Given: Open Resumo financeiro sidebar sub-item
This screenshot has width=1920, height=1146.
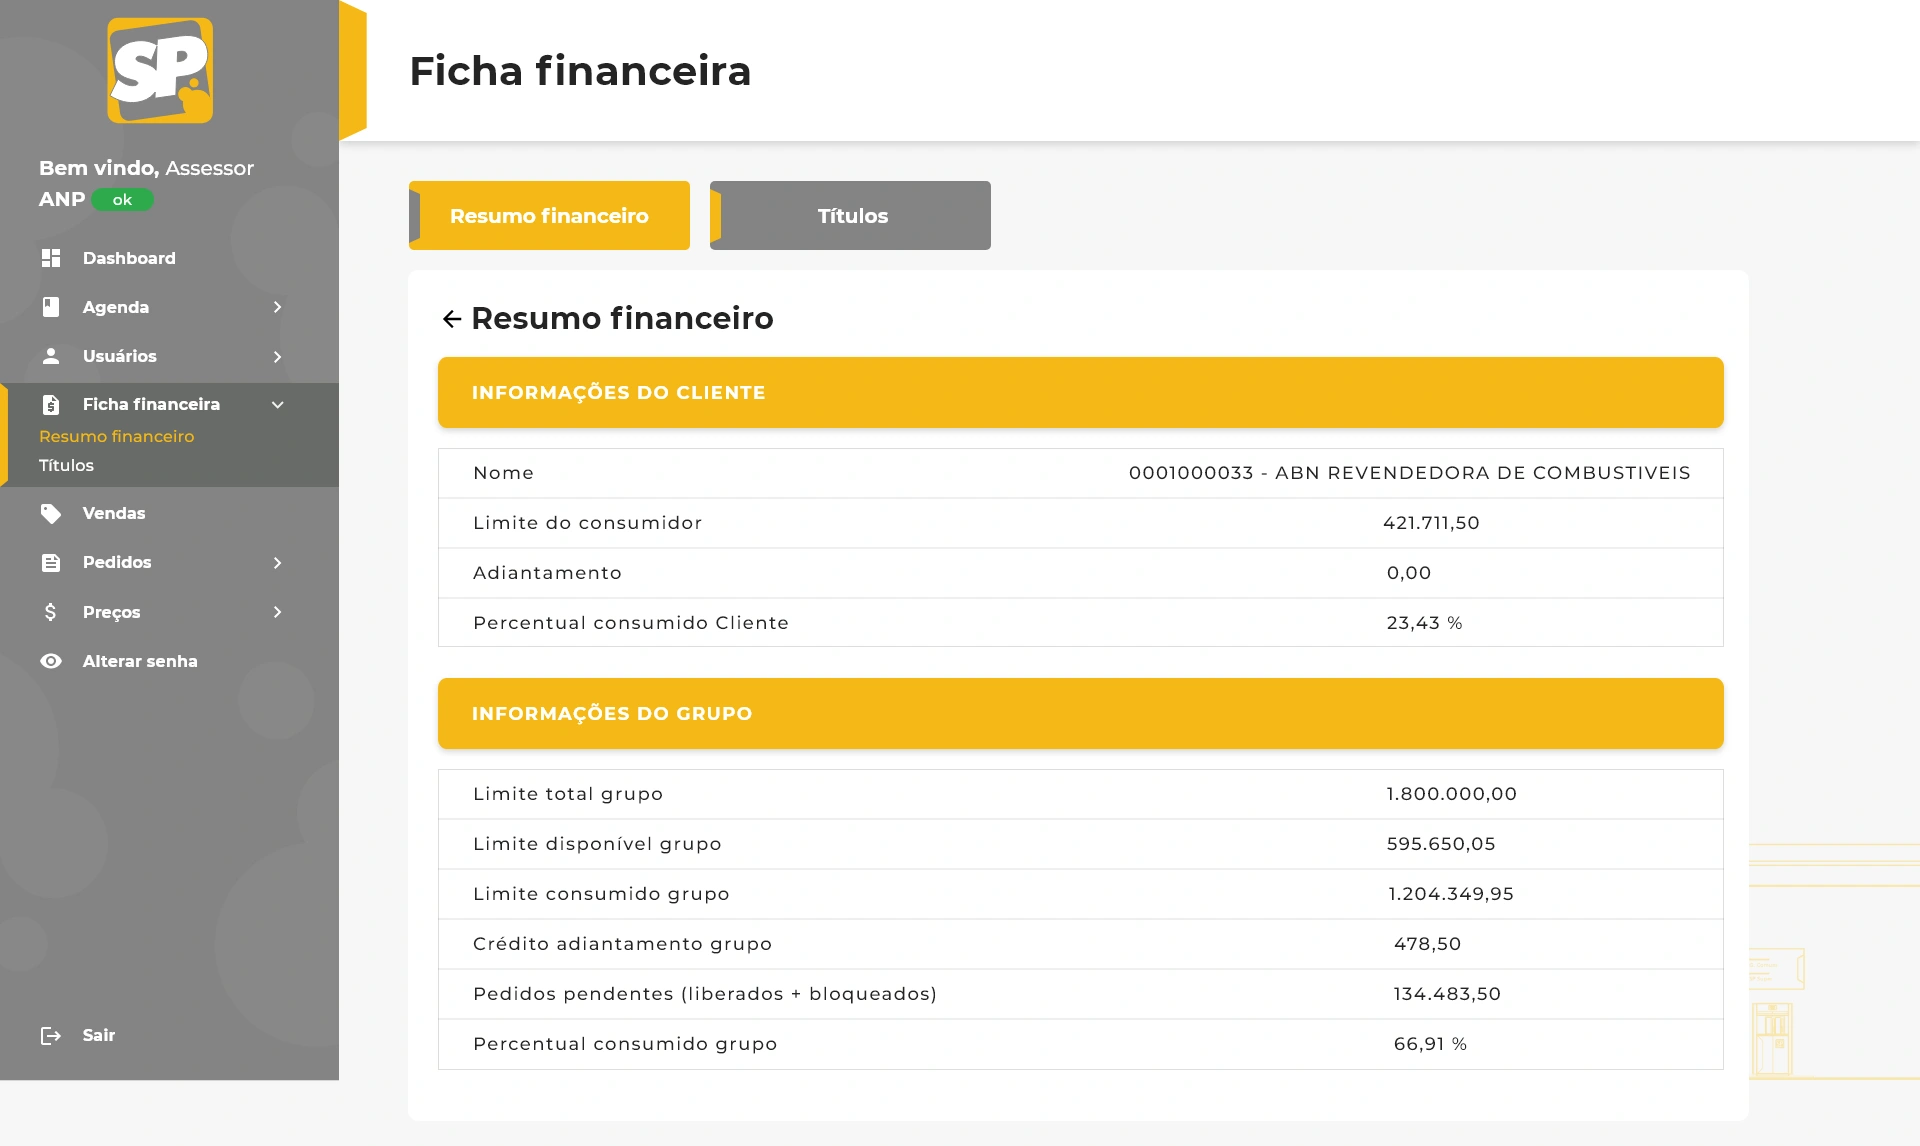Looking at the screenshot, I should (x=116, y=437).
